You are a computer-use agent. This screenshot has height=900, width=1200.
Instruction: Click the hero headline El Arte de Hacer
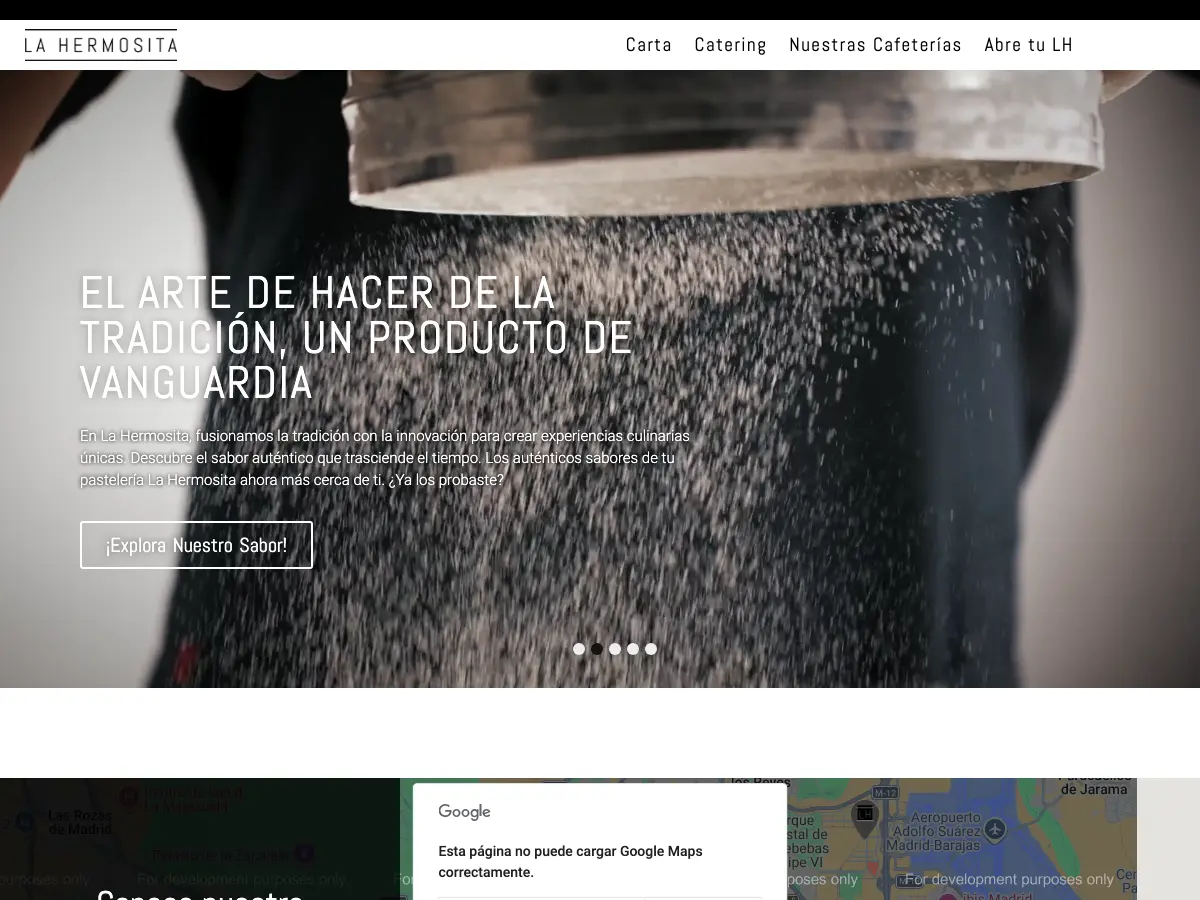click(x=356, y=338)
